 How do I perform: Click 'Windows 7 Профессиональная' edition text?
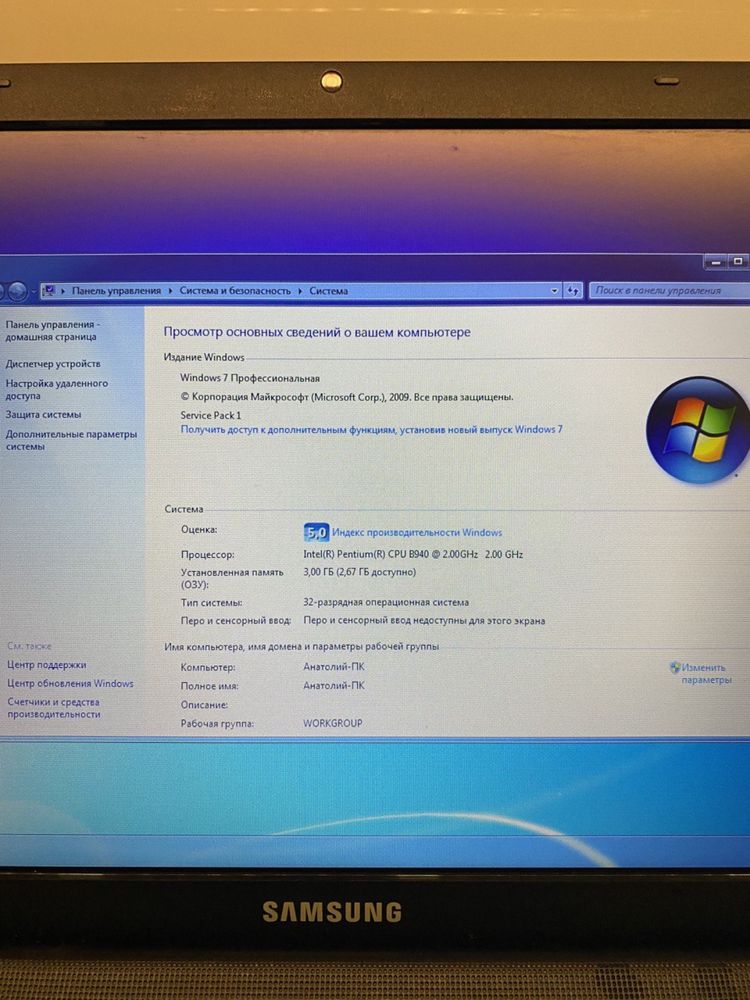250,378
